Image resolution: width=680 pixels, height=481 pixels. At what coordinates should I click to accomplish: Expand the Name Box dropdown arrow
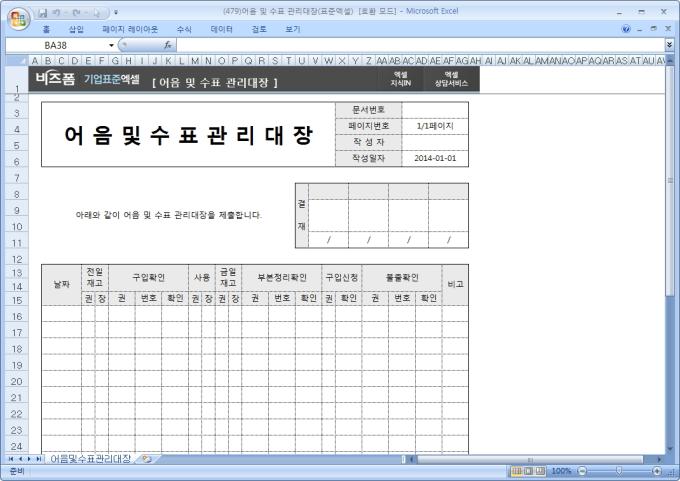click(111, 45)
